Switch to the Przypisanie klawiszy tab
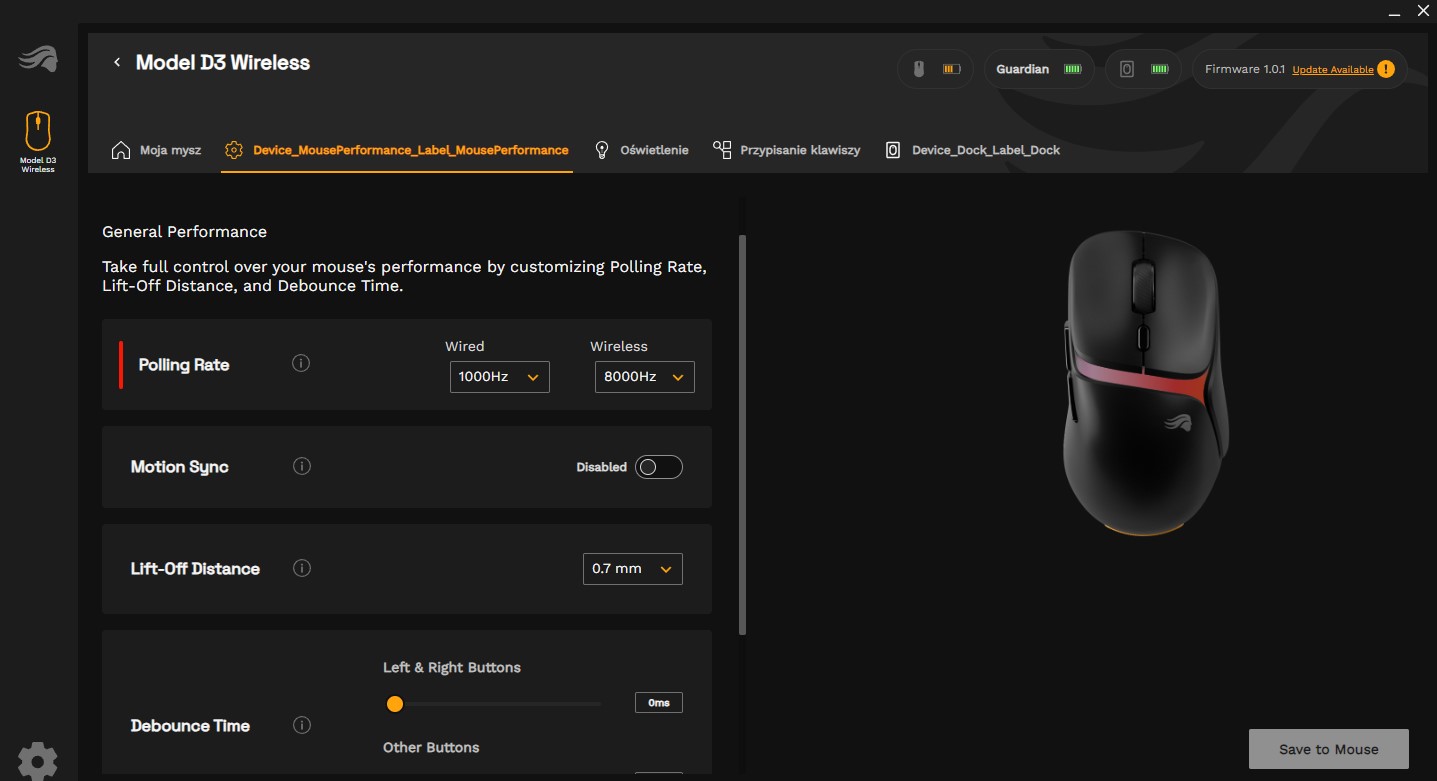Screen dimensions: 1437x781 786,150
